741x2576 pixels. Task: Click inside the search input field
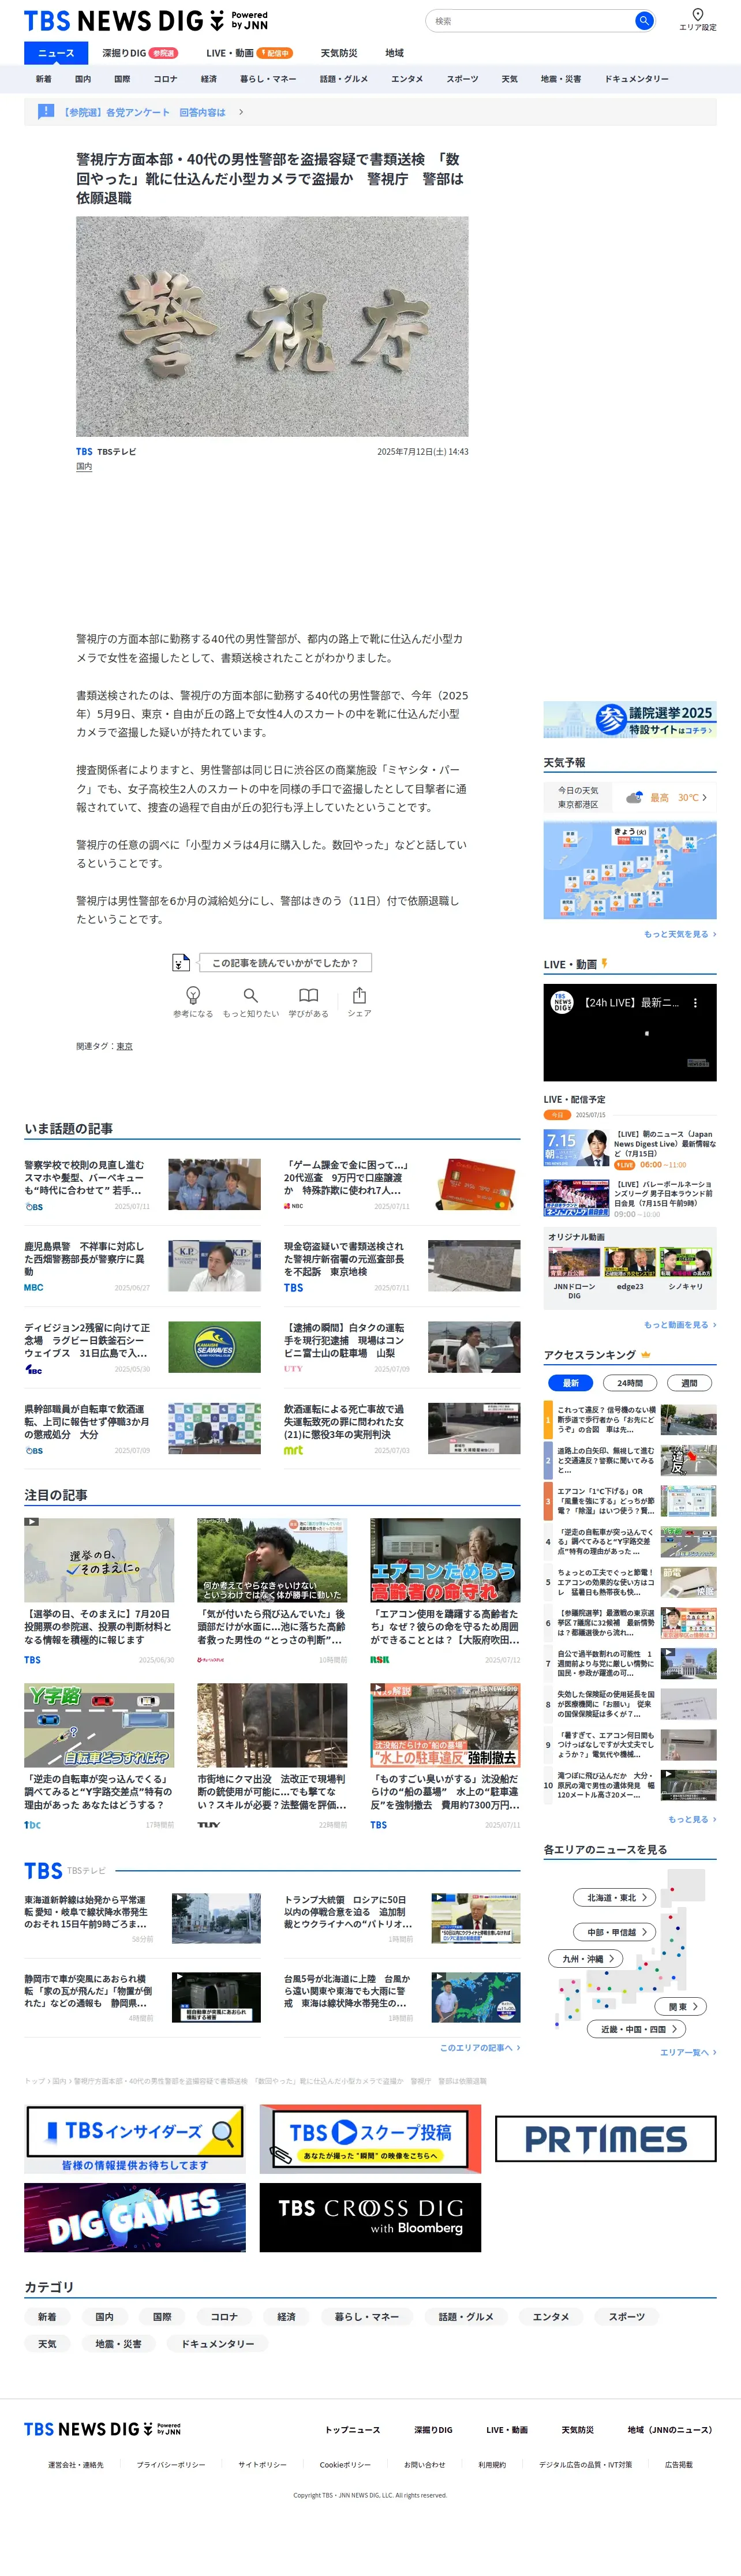[x=530, y=20]
